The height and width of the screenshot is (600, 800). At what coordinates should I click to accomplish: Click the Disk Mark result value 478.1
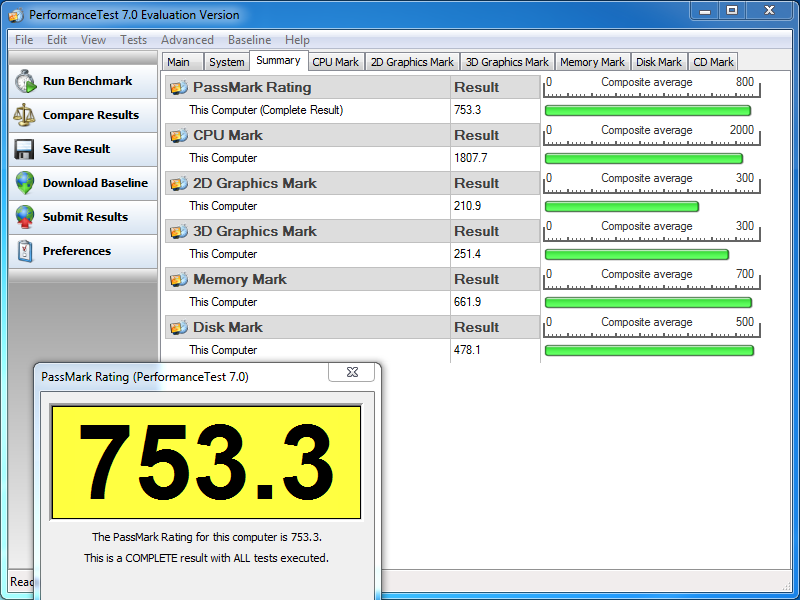[467, 350]
